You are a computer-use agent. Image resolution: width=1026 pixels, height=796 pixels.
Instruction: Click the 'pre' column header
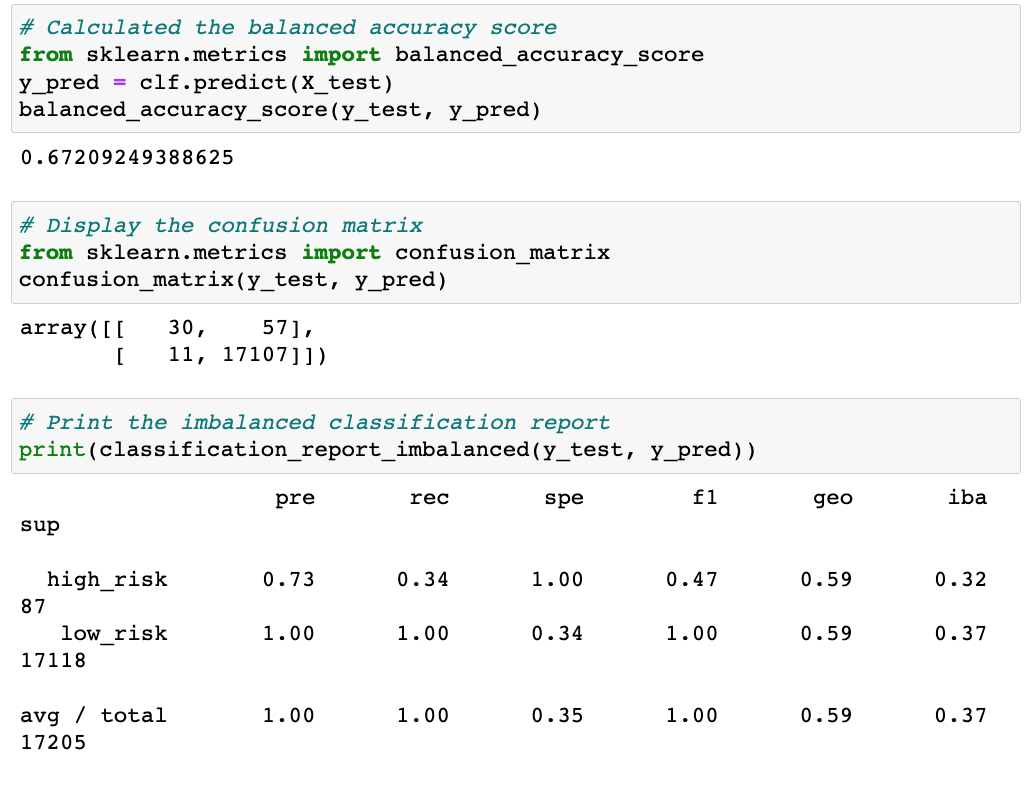coord(294,498)
